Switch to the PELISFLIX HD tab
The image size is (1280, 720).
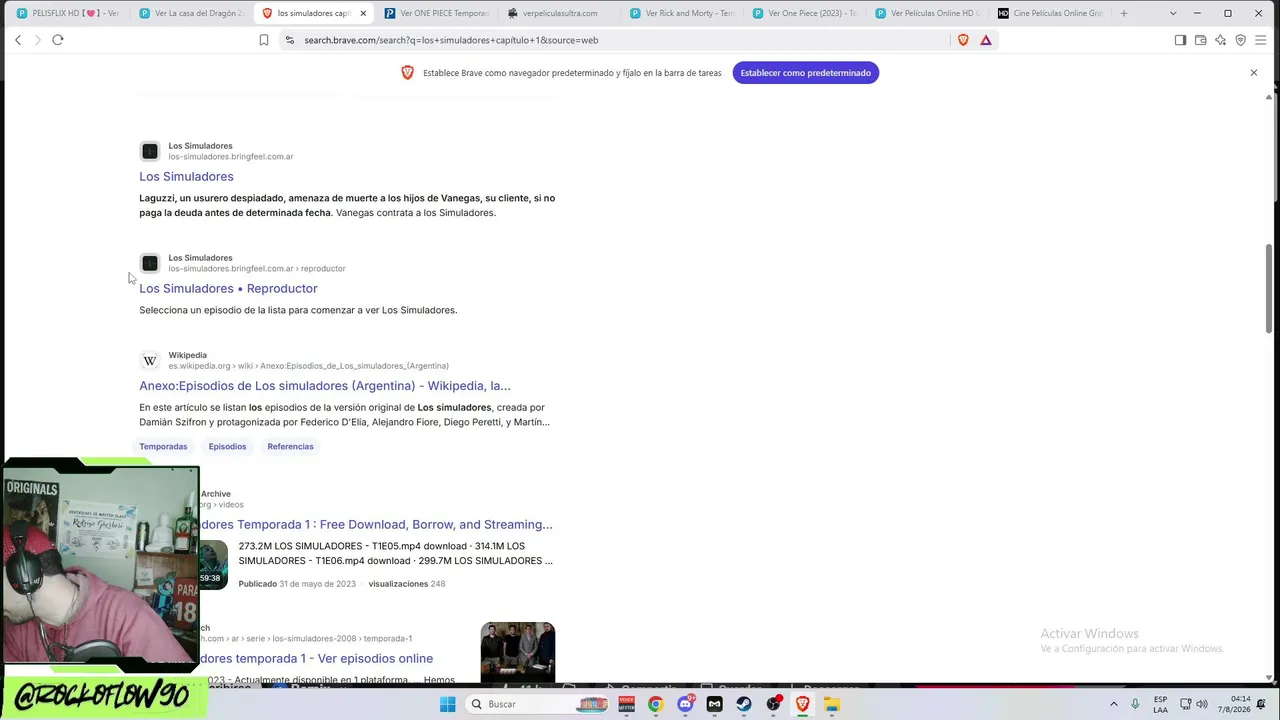click(69, 13)
